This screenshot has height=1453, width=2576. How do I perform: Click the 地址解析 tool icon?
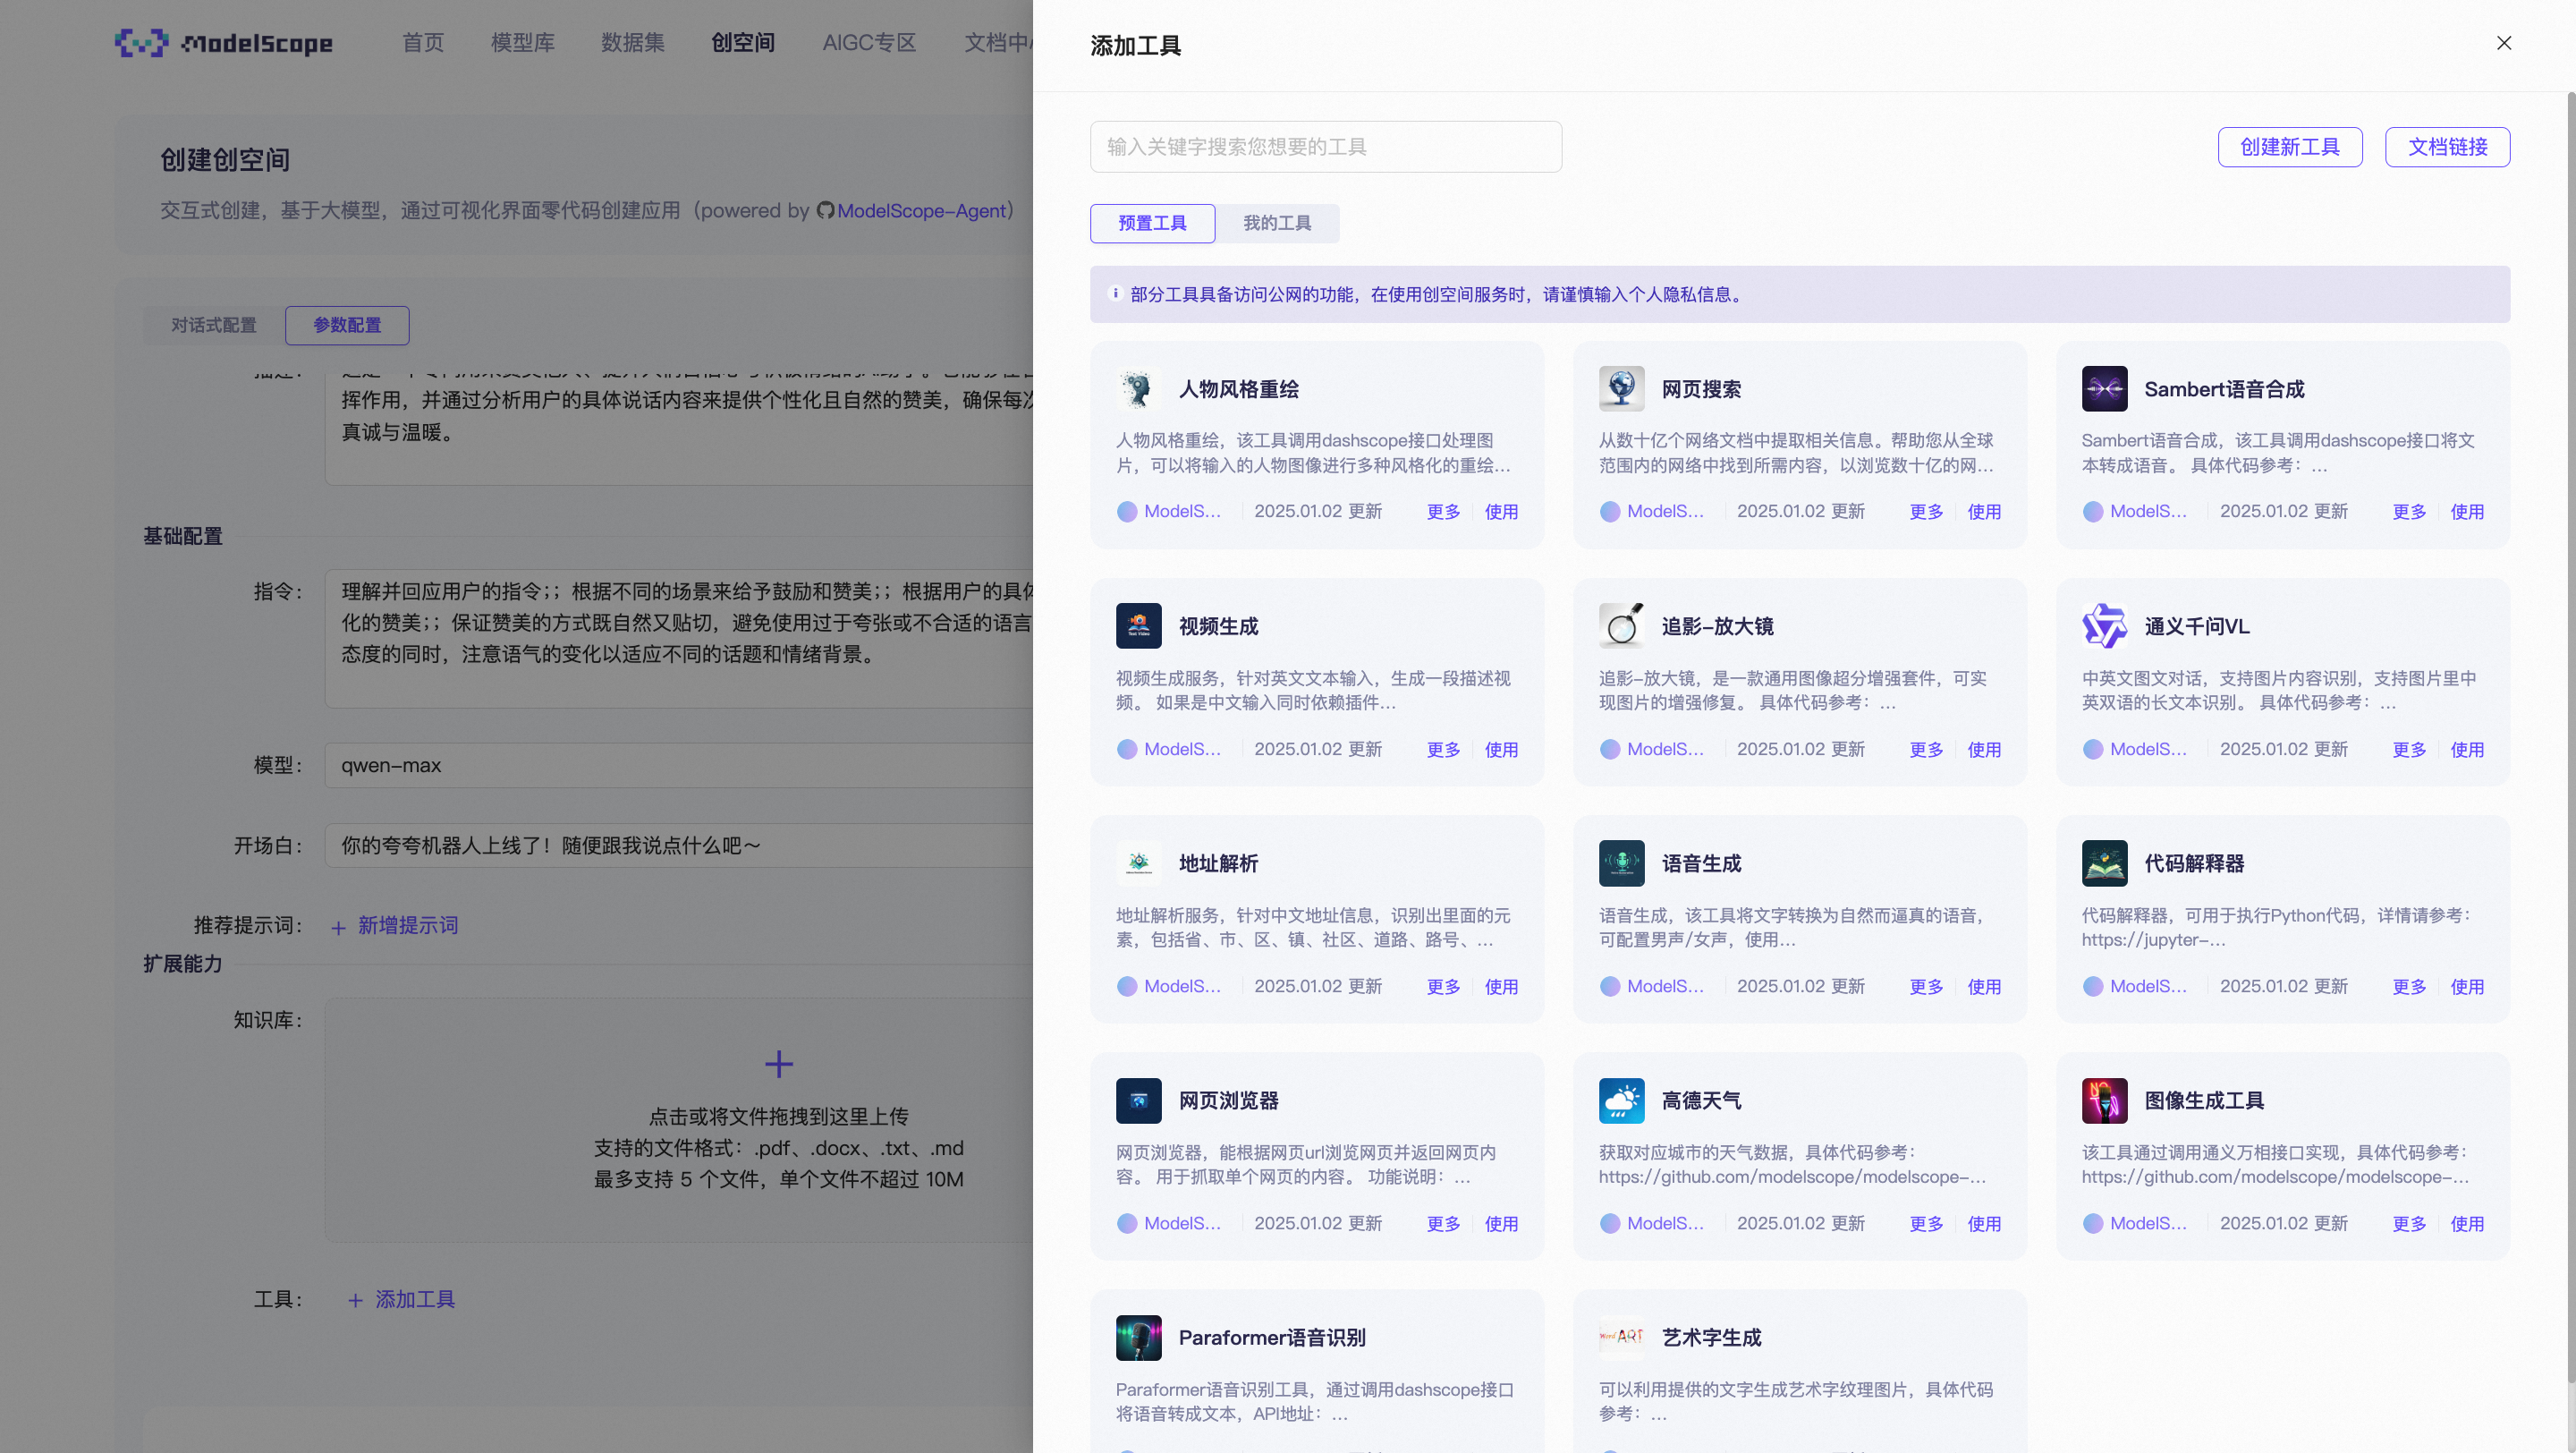point(1138,863)
